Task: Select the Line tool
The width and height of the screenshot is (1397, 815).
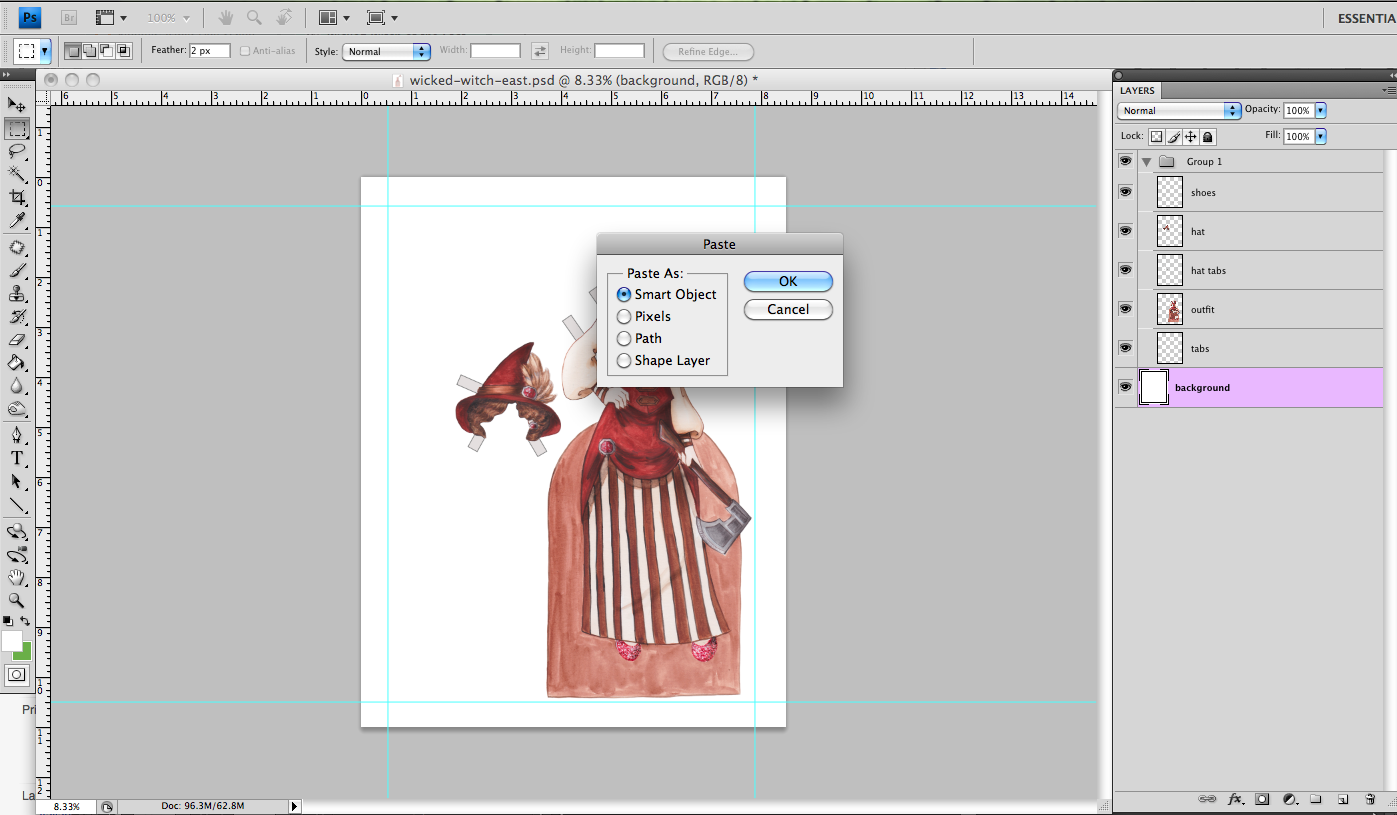Action: pos(17,505)
